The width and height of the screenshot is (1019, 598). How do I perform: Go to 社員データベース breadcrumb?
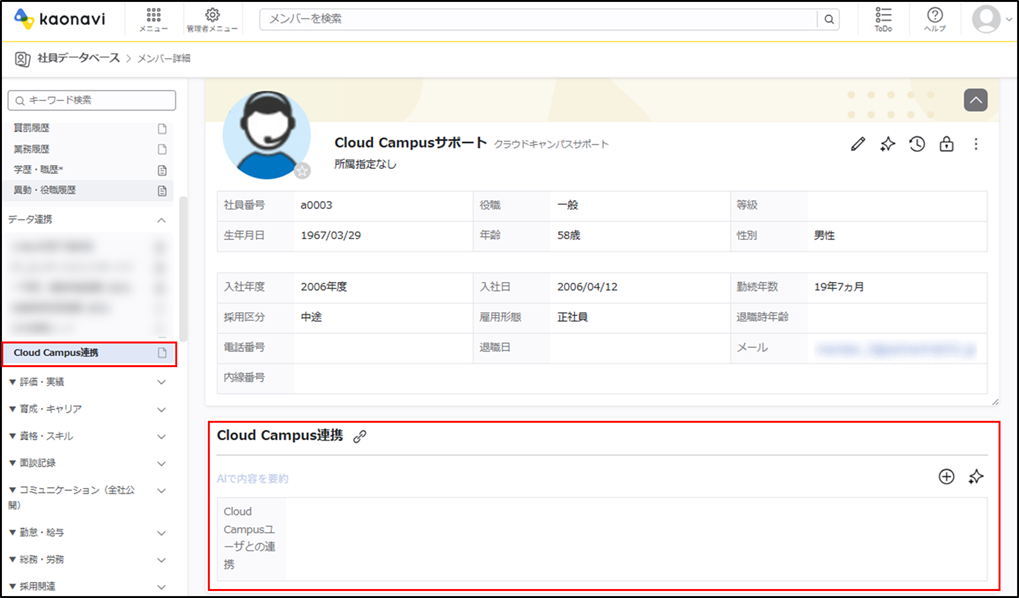point(79,58)
